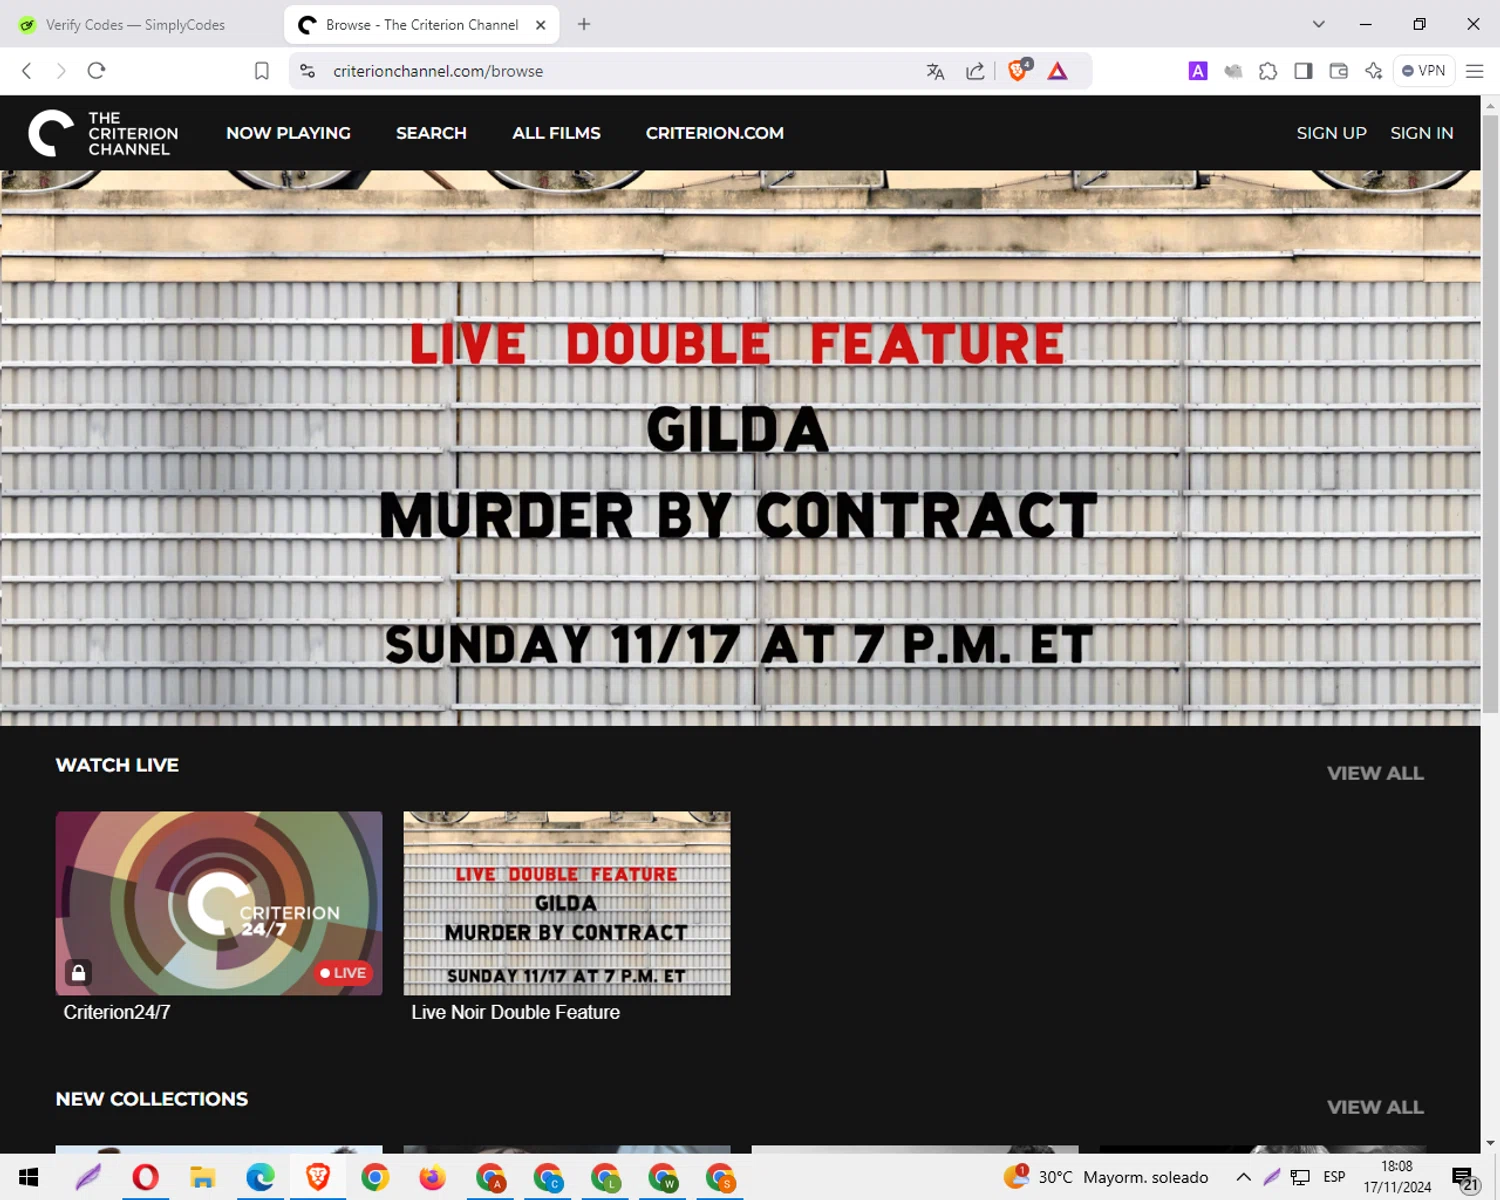Visit Criterion.com link in the navigation
The height and width of the screenshot is (1200, 1500).
point(715,133)
